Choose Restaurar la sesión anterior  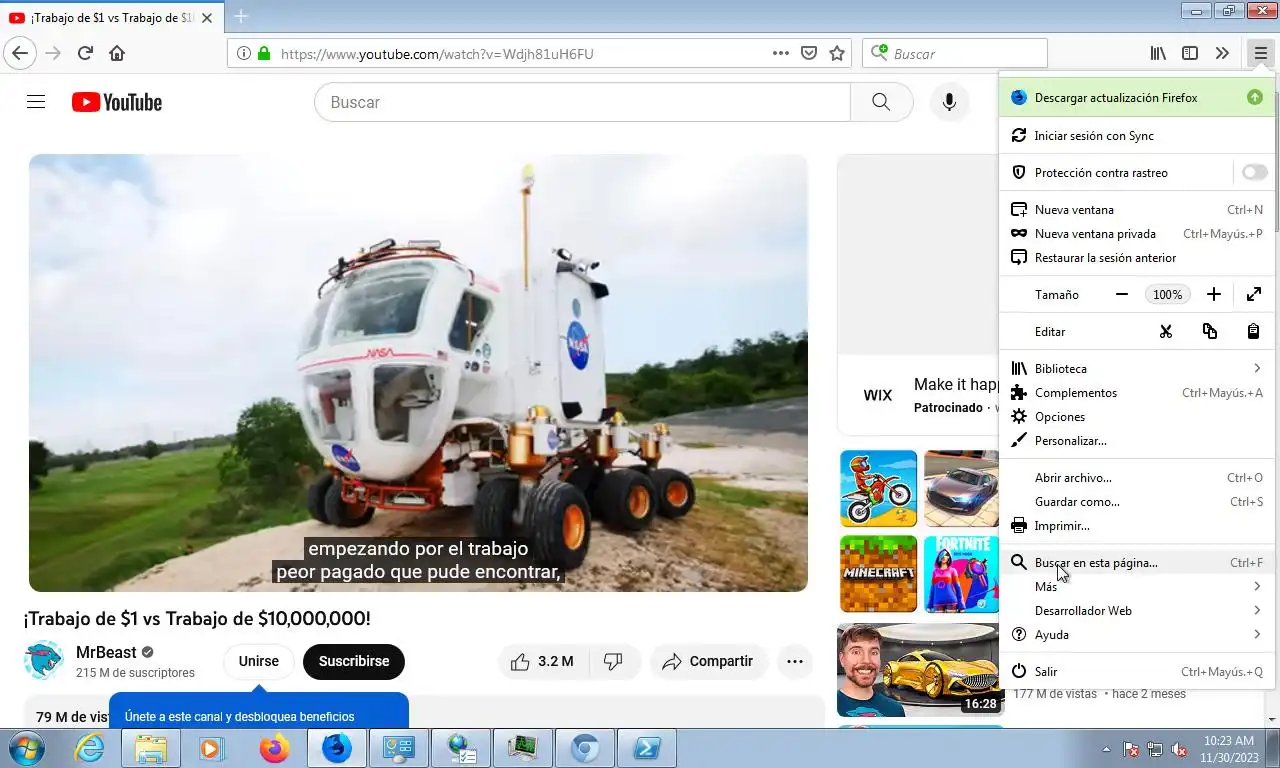point(1137,257)
